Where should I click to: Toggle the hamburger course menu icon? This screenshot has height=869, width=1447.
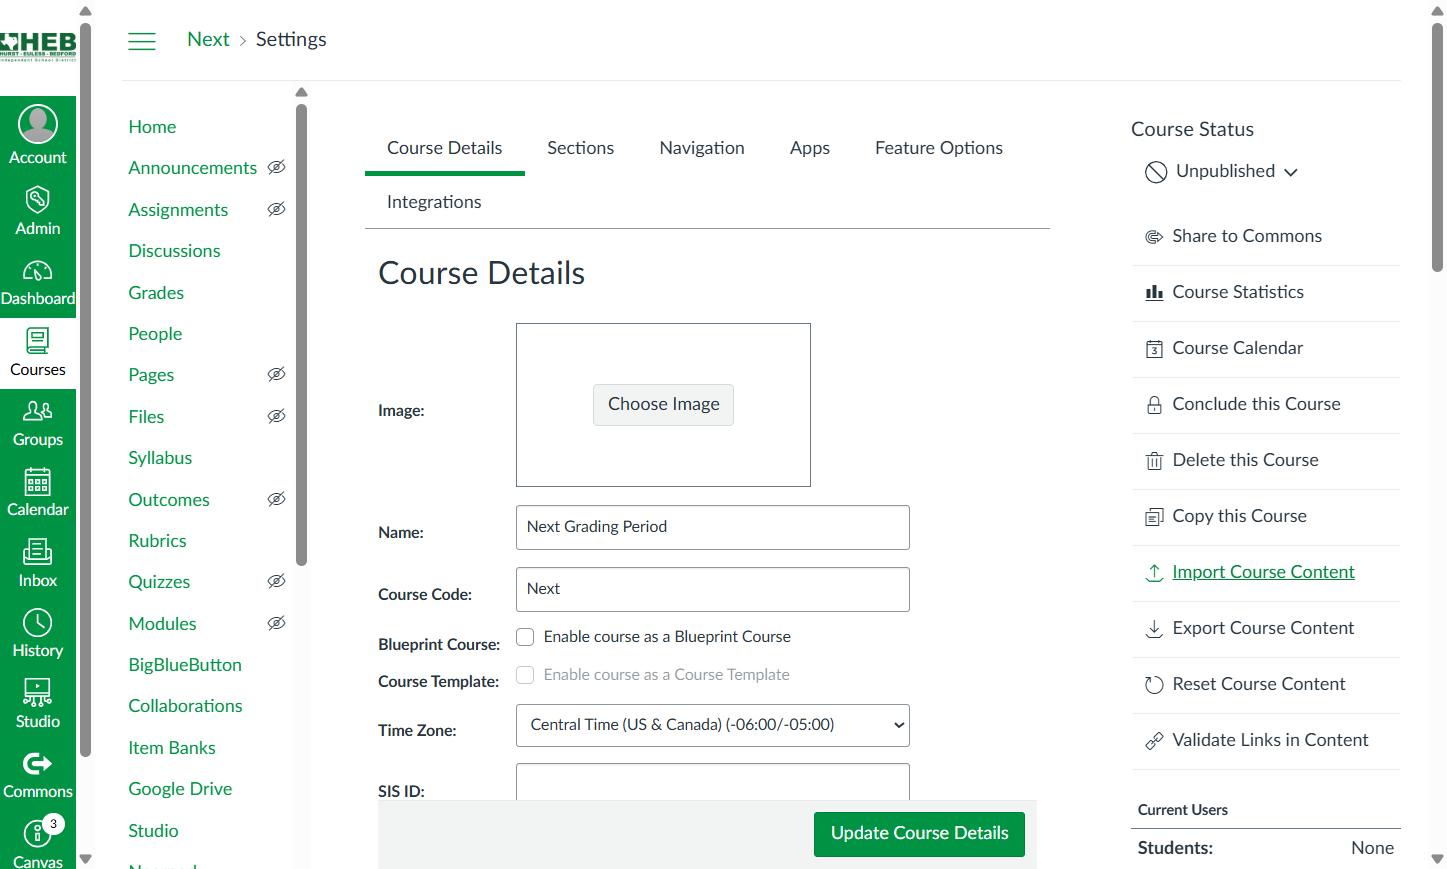pyautogui.click(x=142, y=41)
